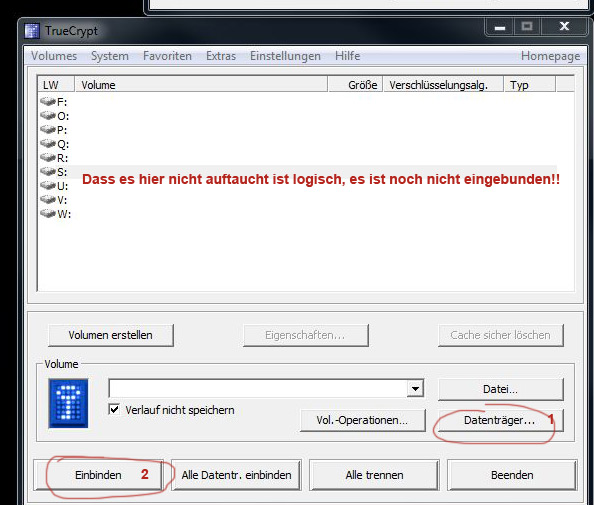Expand the volume path dropdown arrow
The image size is (594, 505).
click(415, 389)
